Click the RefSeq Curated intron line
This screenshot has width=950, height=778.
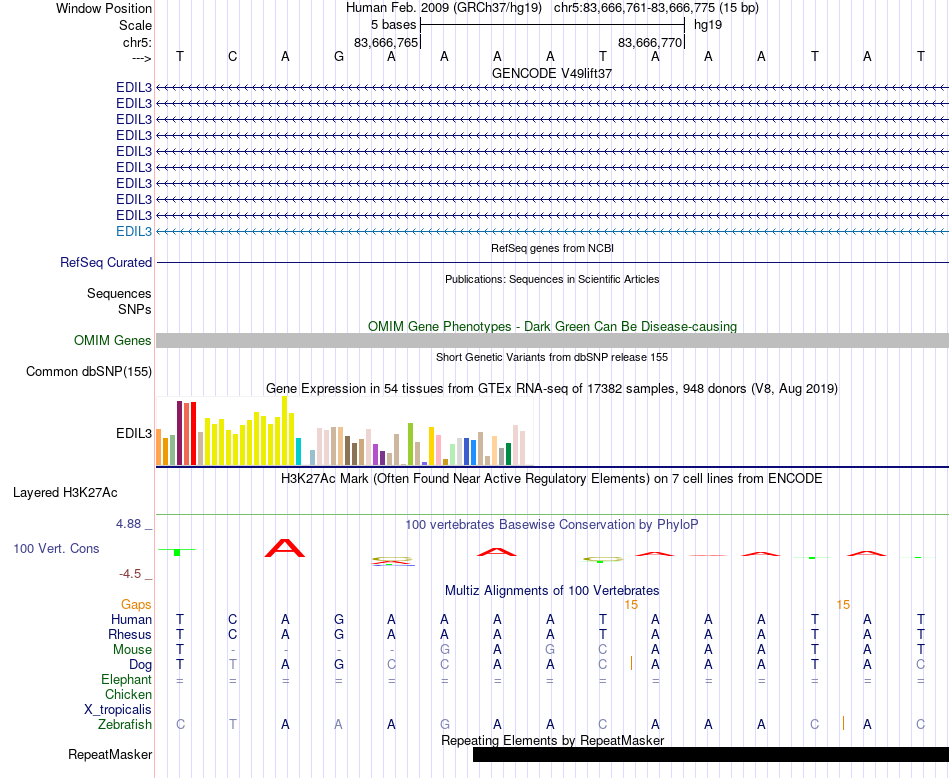tap(553, 262)
